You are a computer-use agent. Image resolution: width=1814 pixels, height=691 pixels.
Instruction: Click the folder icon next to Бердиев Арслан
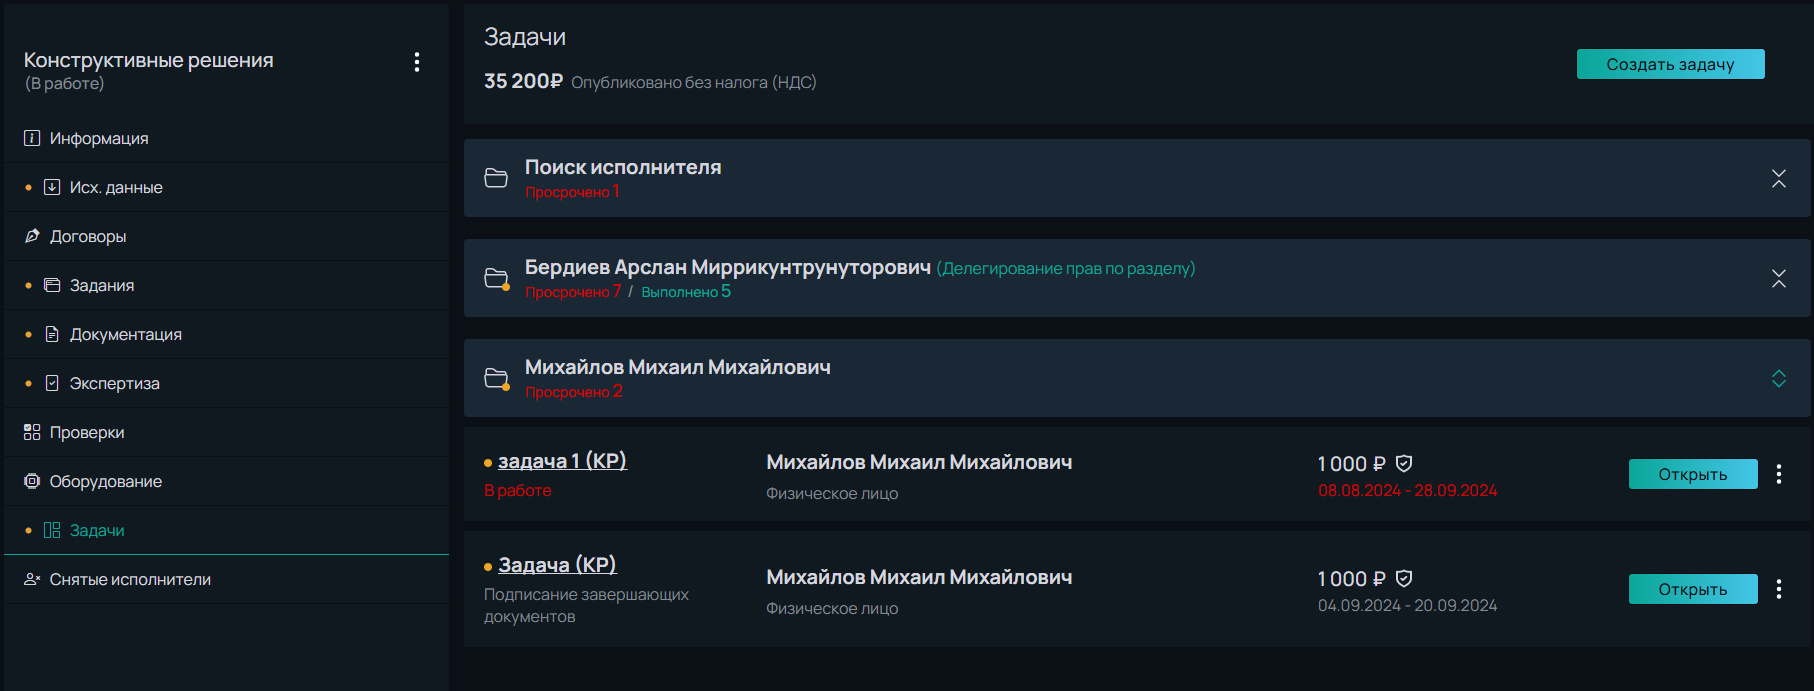496,278
